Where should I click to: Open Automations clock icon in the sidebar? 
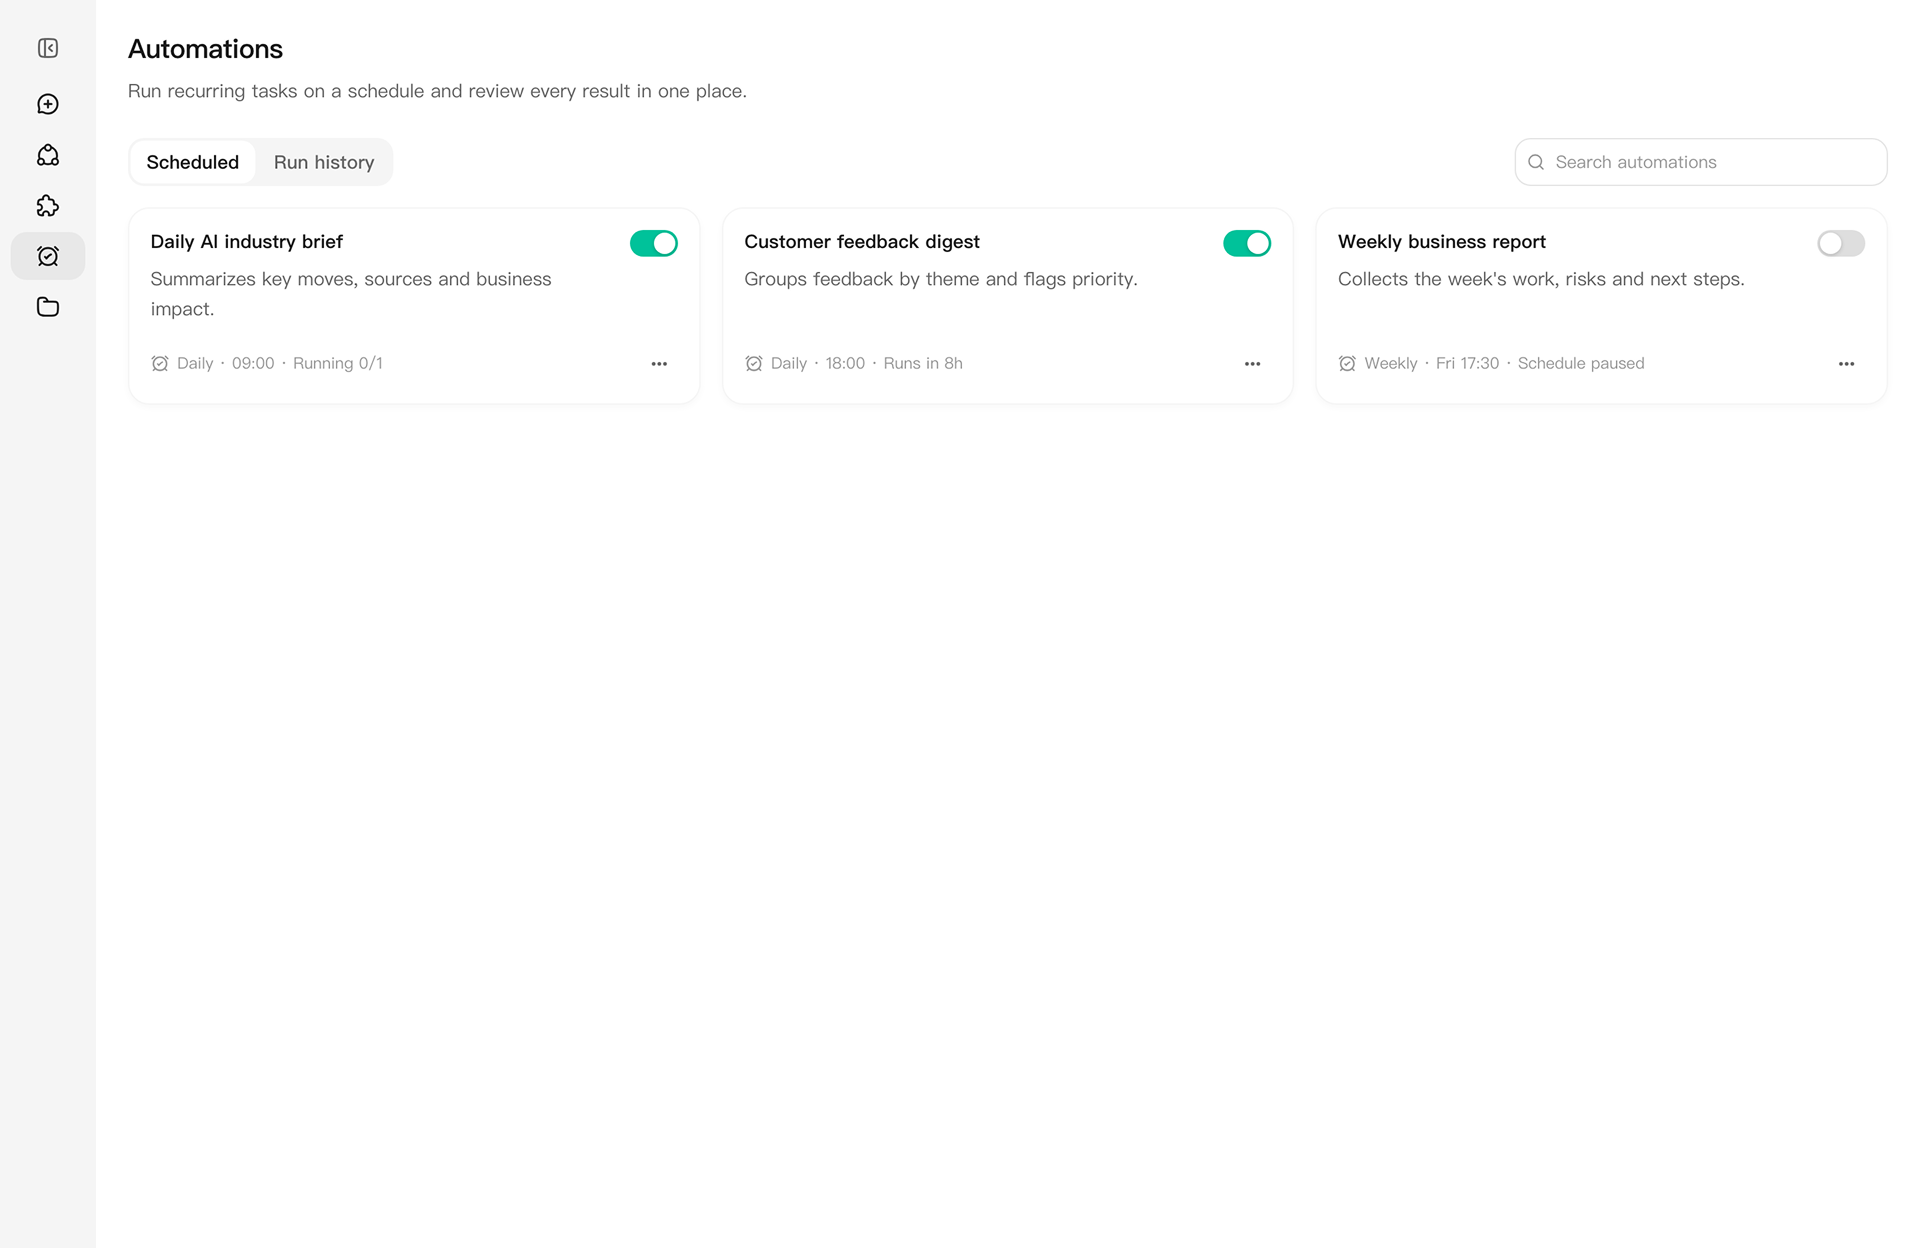pyautogui.click(x=48, y=256)
